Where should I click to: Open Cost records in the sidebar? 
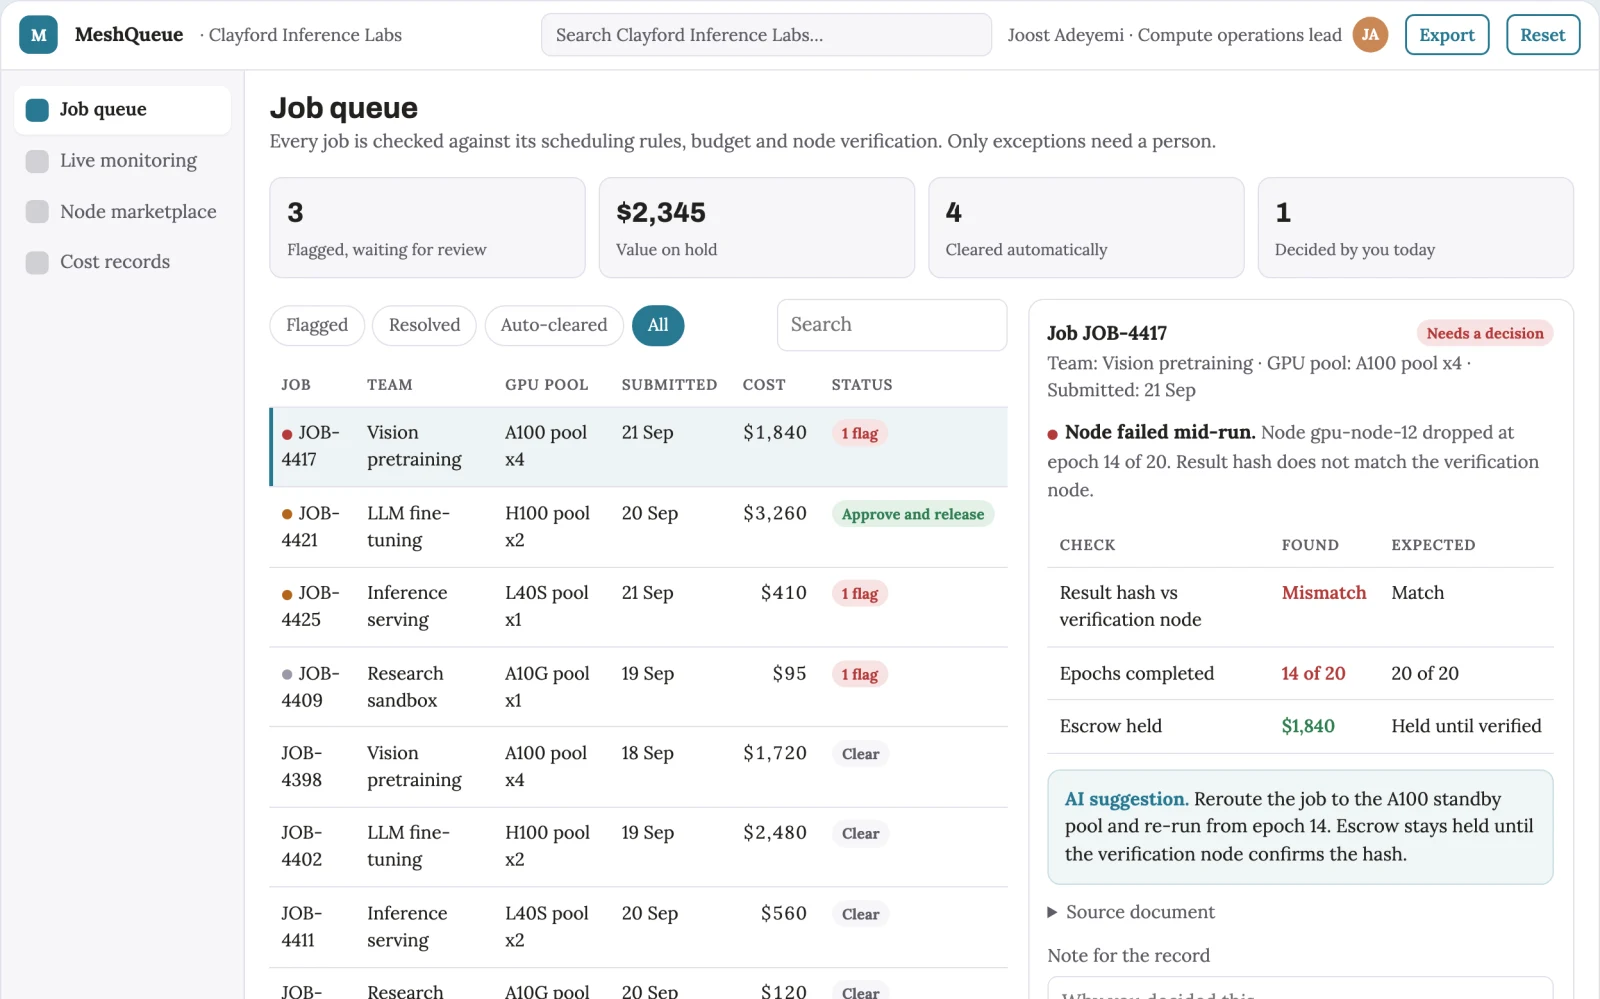(123, 262)
